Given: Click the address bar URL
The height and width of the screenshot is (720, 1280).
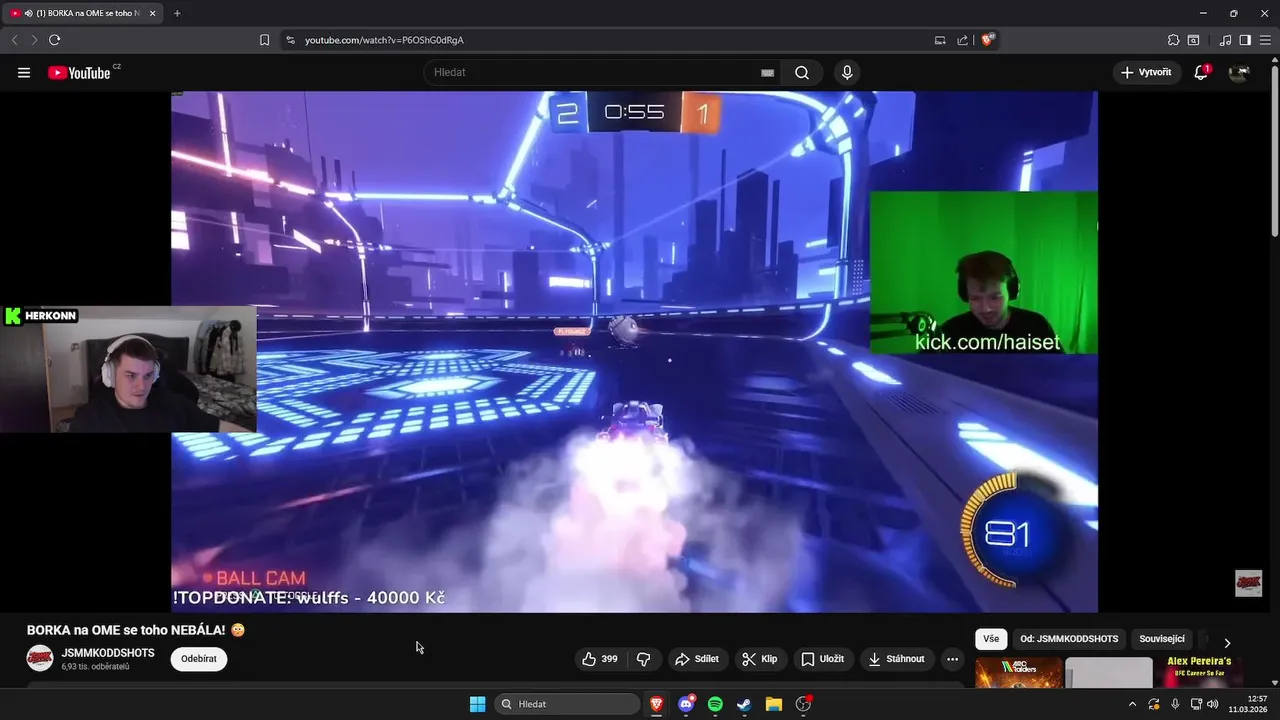Looking at the screenshot, I should [384, 40].
